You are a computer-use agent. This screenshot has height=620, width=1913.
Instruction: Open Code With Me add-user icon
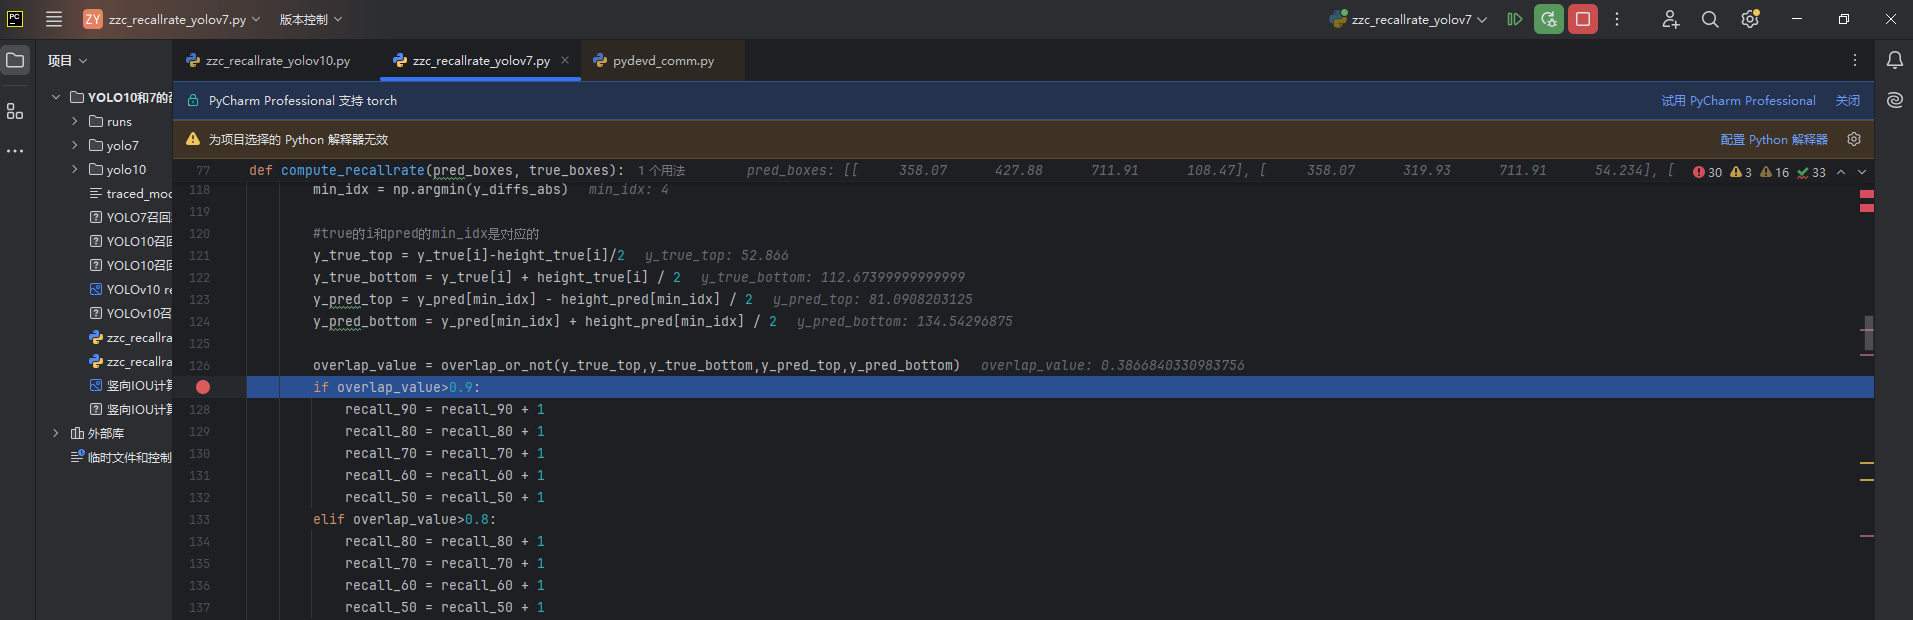tap(1671, 19)
